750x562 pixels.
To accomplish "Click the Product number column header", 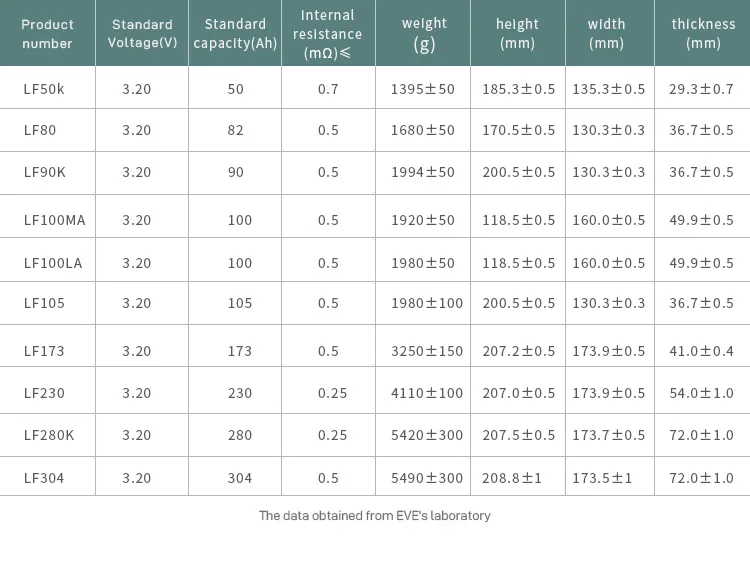I will [47, 33].
